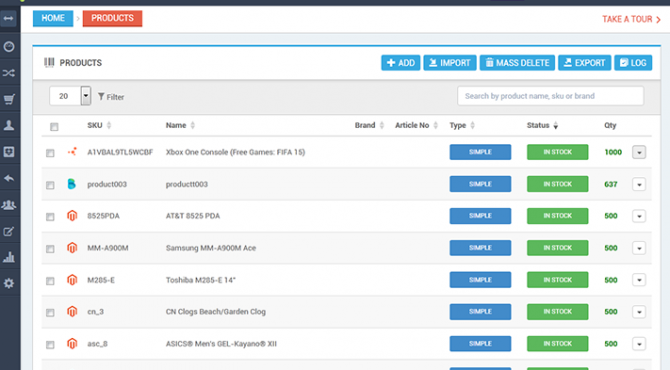The image size is (670, 370).
Task: Focus the product search field
Action: [x=550, y=96]
